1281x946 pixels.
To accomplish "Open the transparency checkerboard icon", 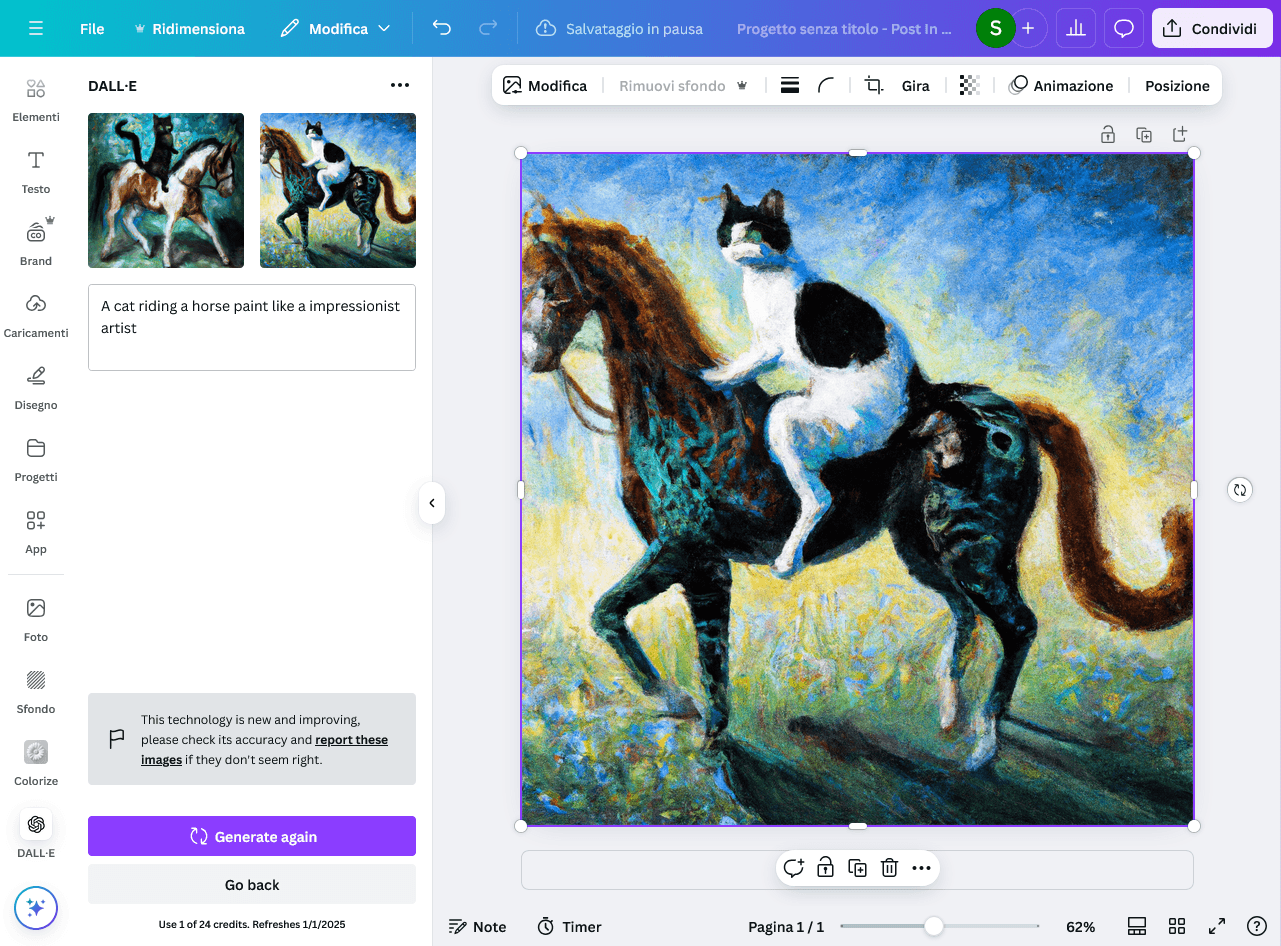I will click(969, 86).
